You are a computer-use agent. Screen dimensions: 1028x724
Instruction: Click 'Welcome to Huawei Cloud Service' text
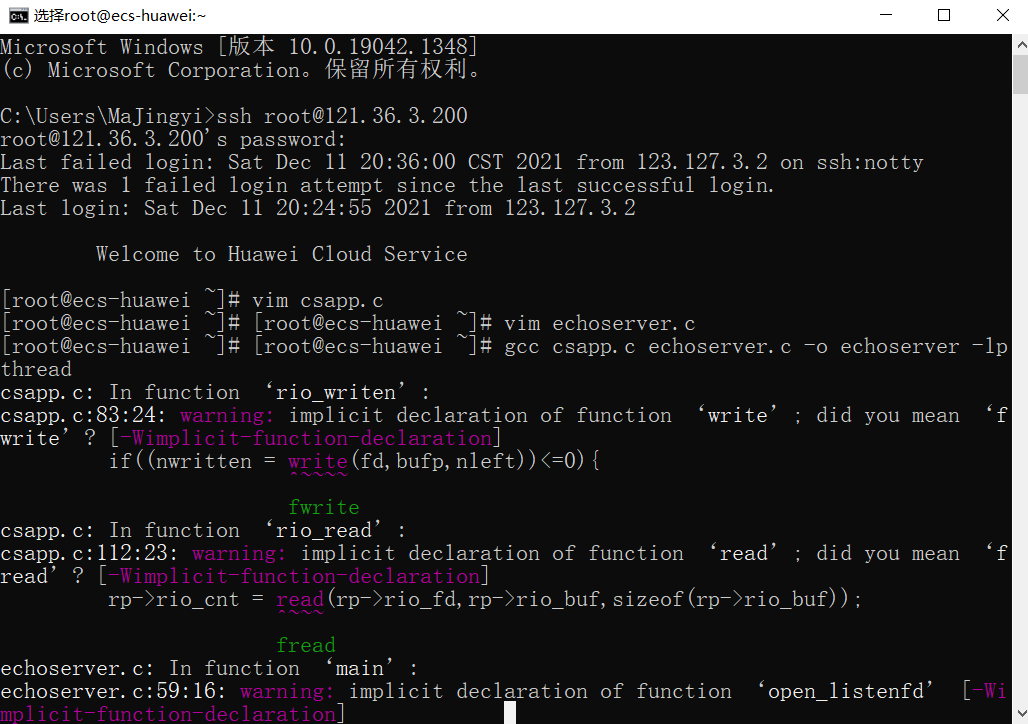click(281, 254)
